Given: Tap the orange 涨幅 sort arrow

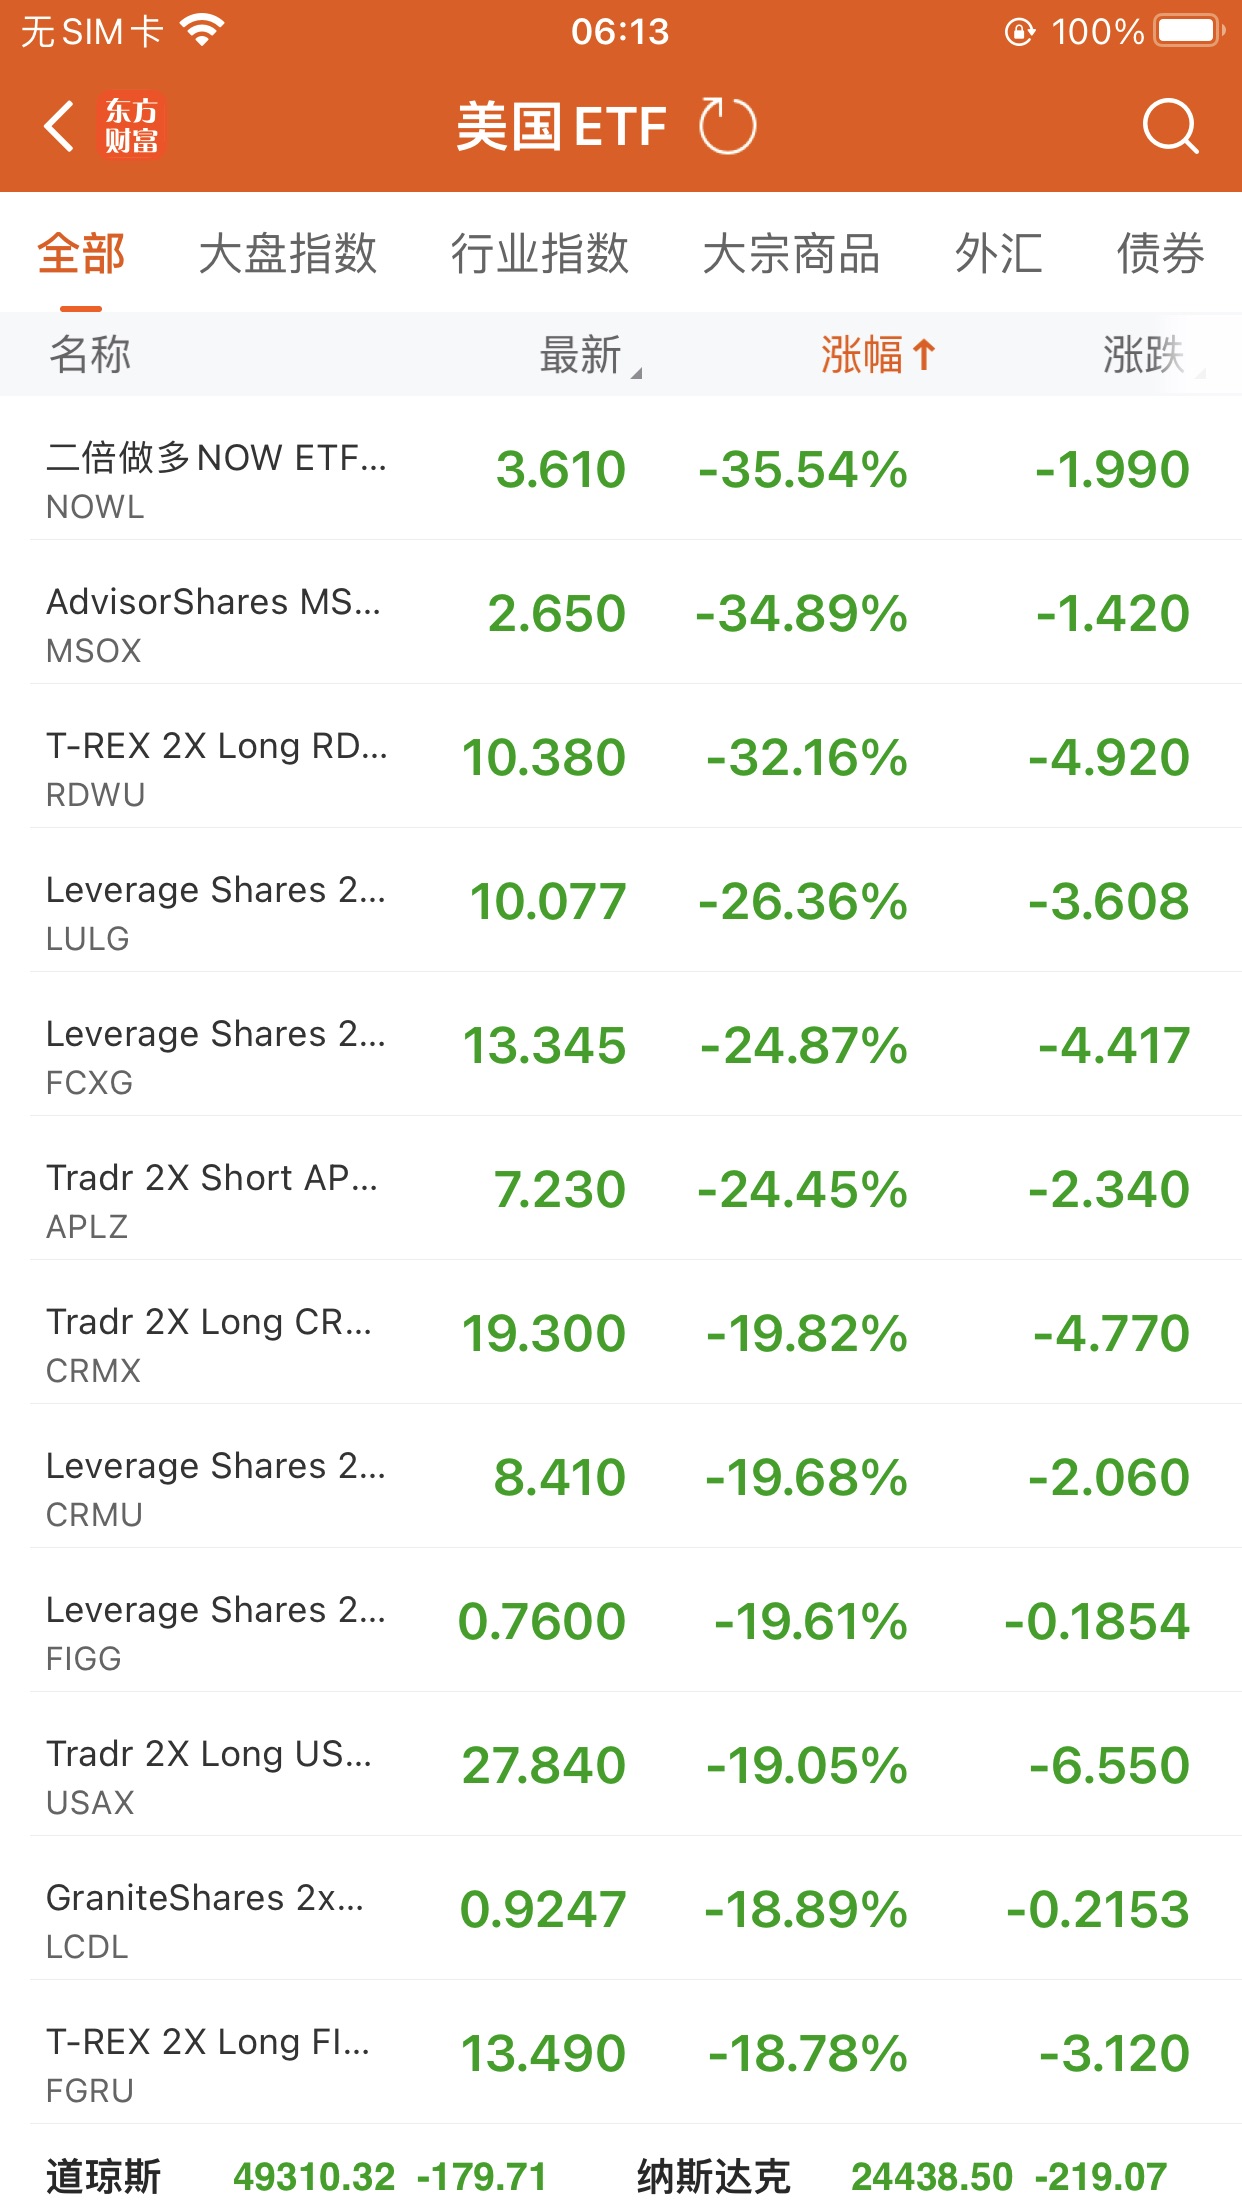Looking at the screenshot, I should 925,354.
